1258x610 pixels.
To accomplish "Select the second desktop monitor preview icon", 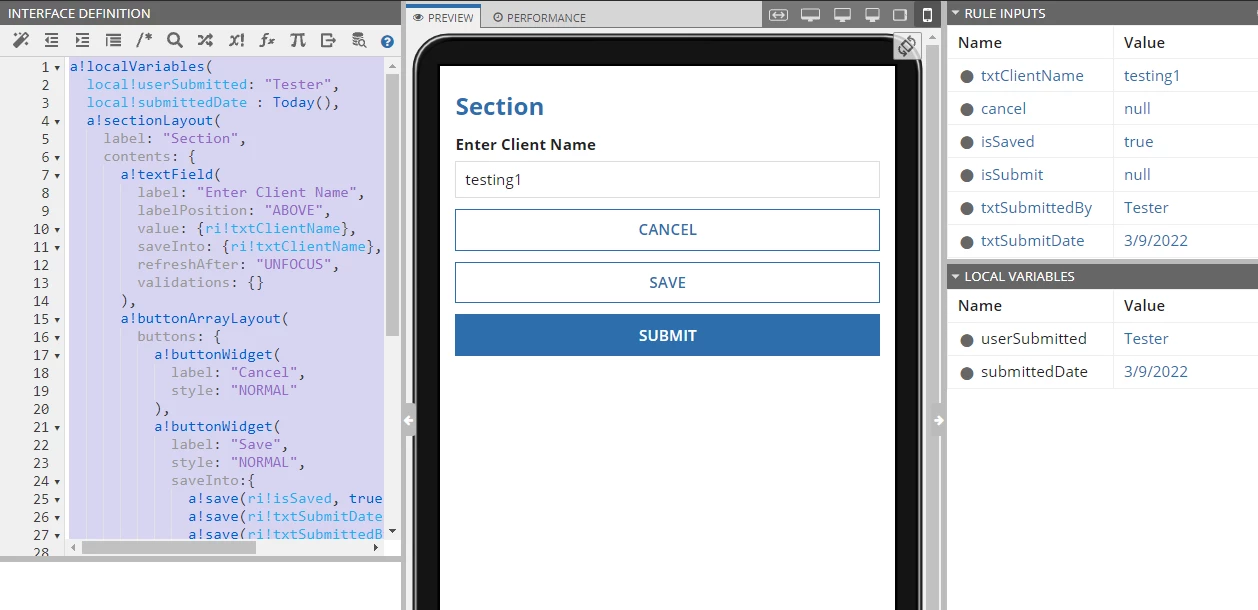I will [x=842, y=15].
